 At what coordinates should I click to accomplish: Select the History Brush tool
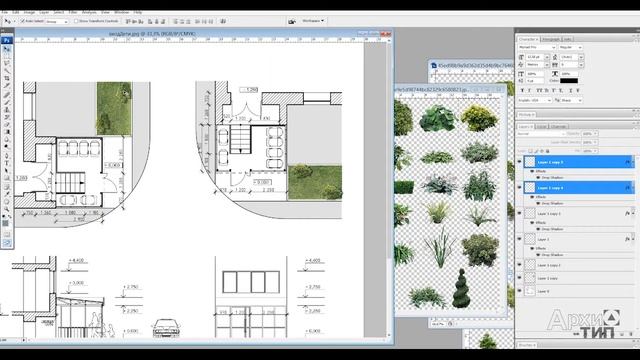[7, 117]
